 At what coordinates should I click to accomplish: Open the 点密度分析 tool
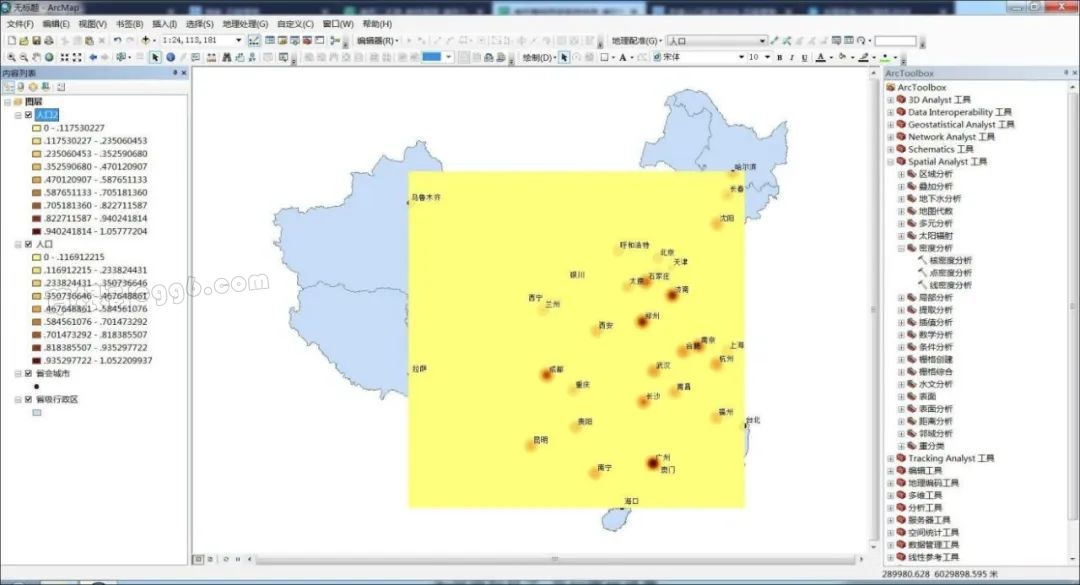(950, 272)
